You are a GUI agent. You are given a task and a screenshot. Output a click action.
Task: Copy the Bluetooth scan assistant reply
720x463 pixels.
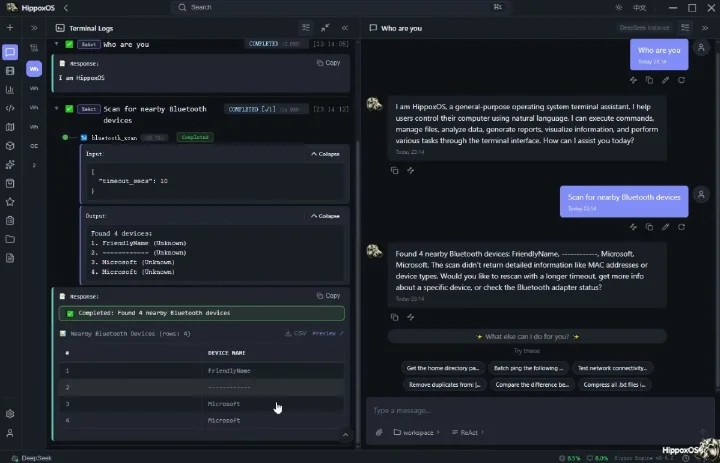coord(394,317)
